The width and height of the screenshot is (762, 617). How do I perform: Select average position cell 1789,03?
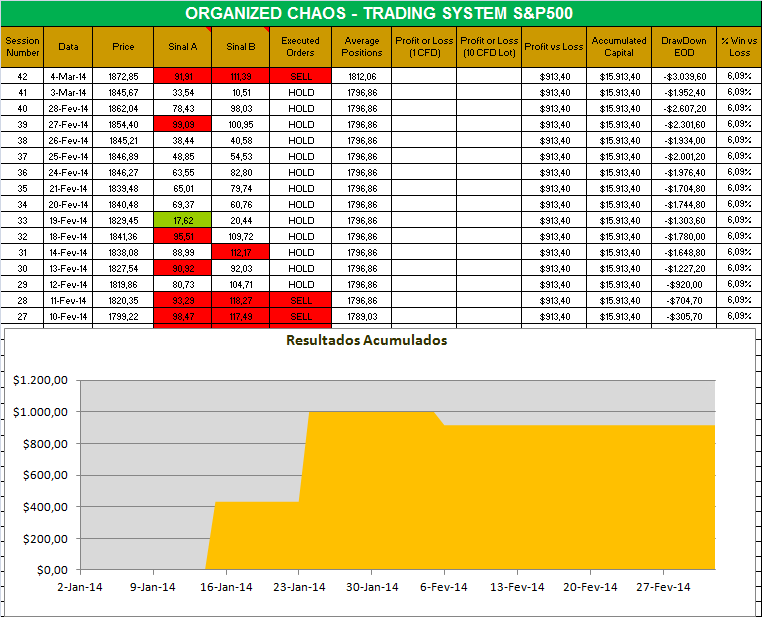click(x=362, y=317)
